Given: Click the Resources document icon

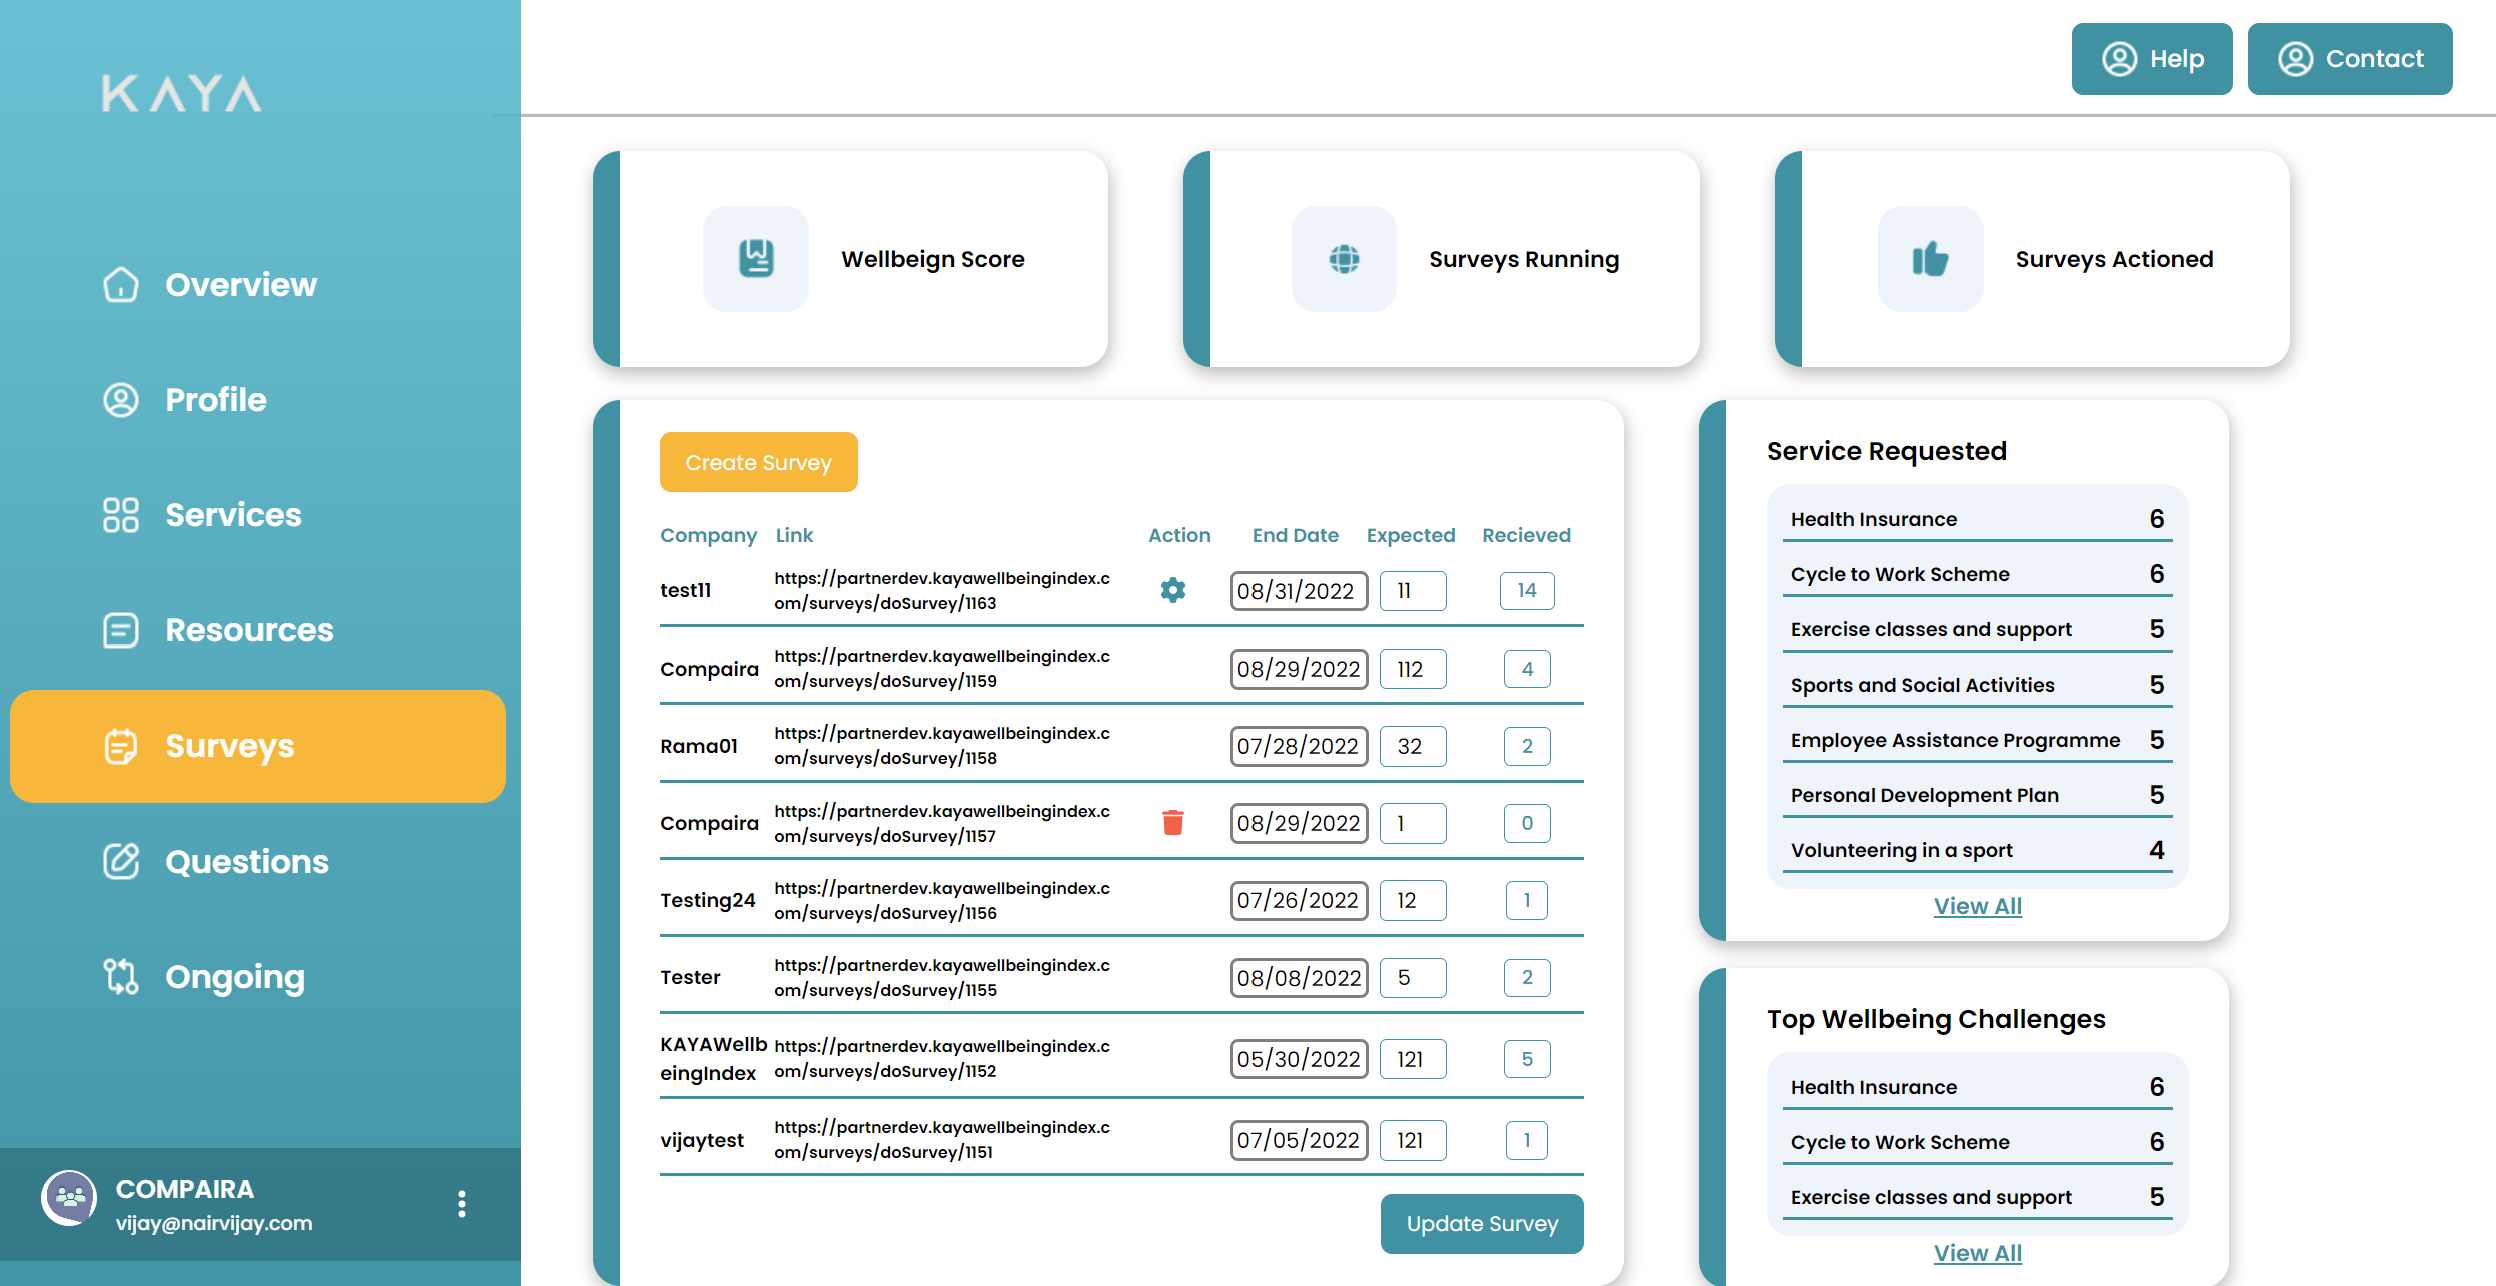Looking at the screenshot, I should [121, 630].
